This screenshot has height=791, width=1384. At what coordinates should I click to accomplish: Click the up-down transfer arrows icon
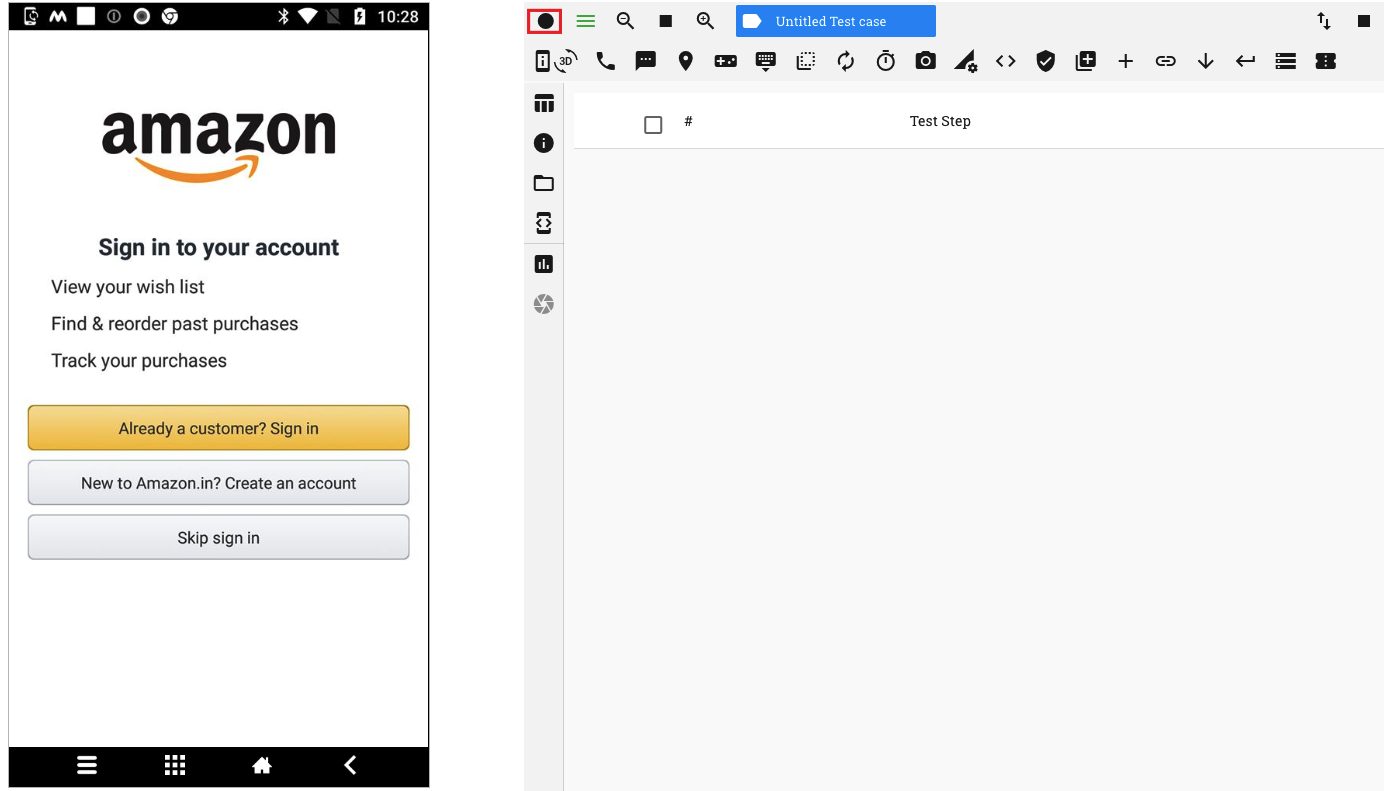click(1324, 21)
